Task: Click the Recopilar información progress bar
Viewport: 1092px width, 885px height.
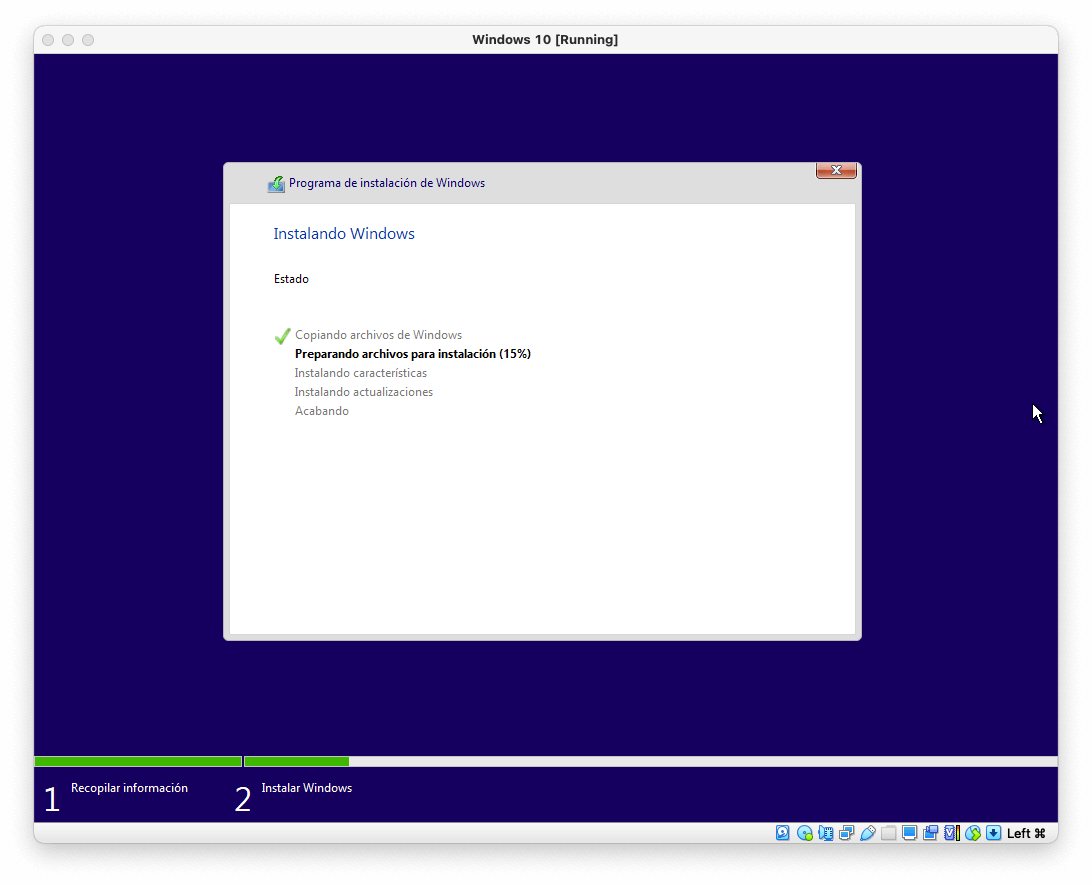Action: pyautogui.click(x=138, y=761)
